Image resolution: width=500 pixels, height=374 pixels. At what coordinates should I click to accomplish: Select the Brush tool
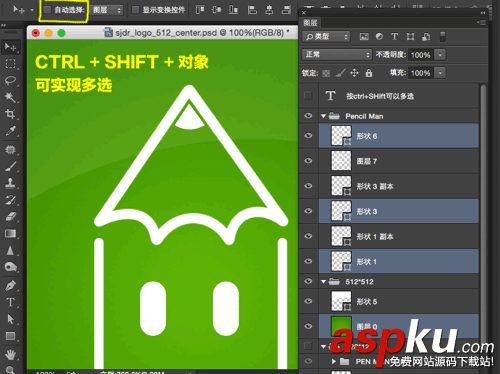tap(11, 166)
